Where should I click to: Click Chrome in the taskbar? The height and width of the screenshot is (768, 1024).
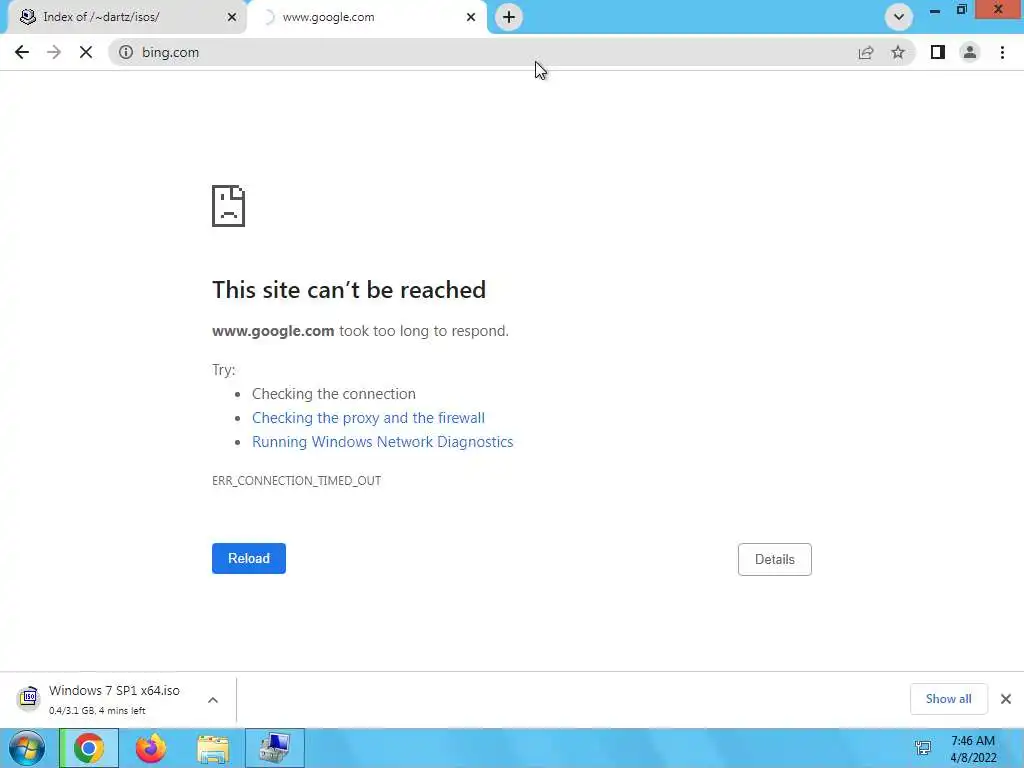[89, 748]
